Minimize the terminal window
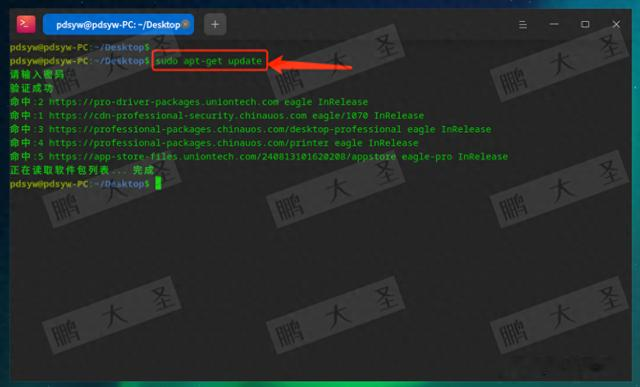 (554, 24)
